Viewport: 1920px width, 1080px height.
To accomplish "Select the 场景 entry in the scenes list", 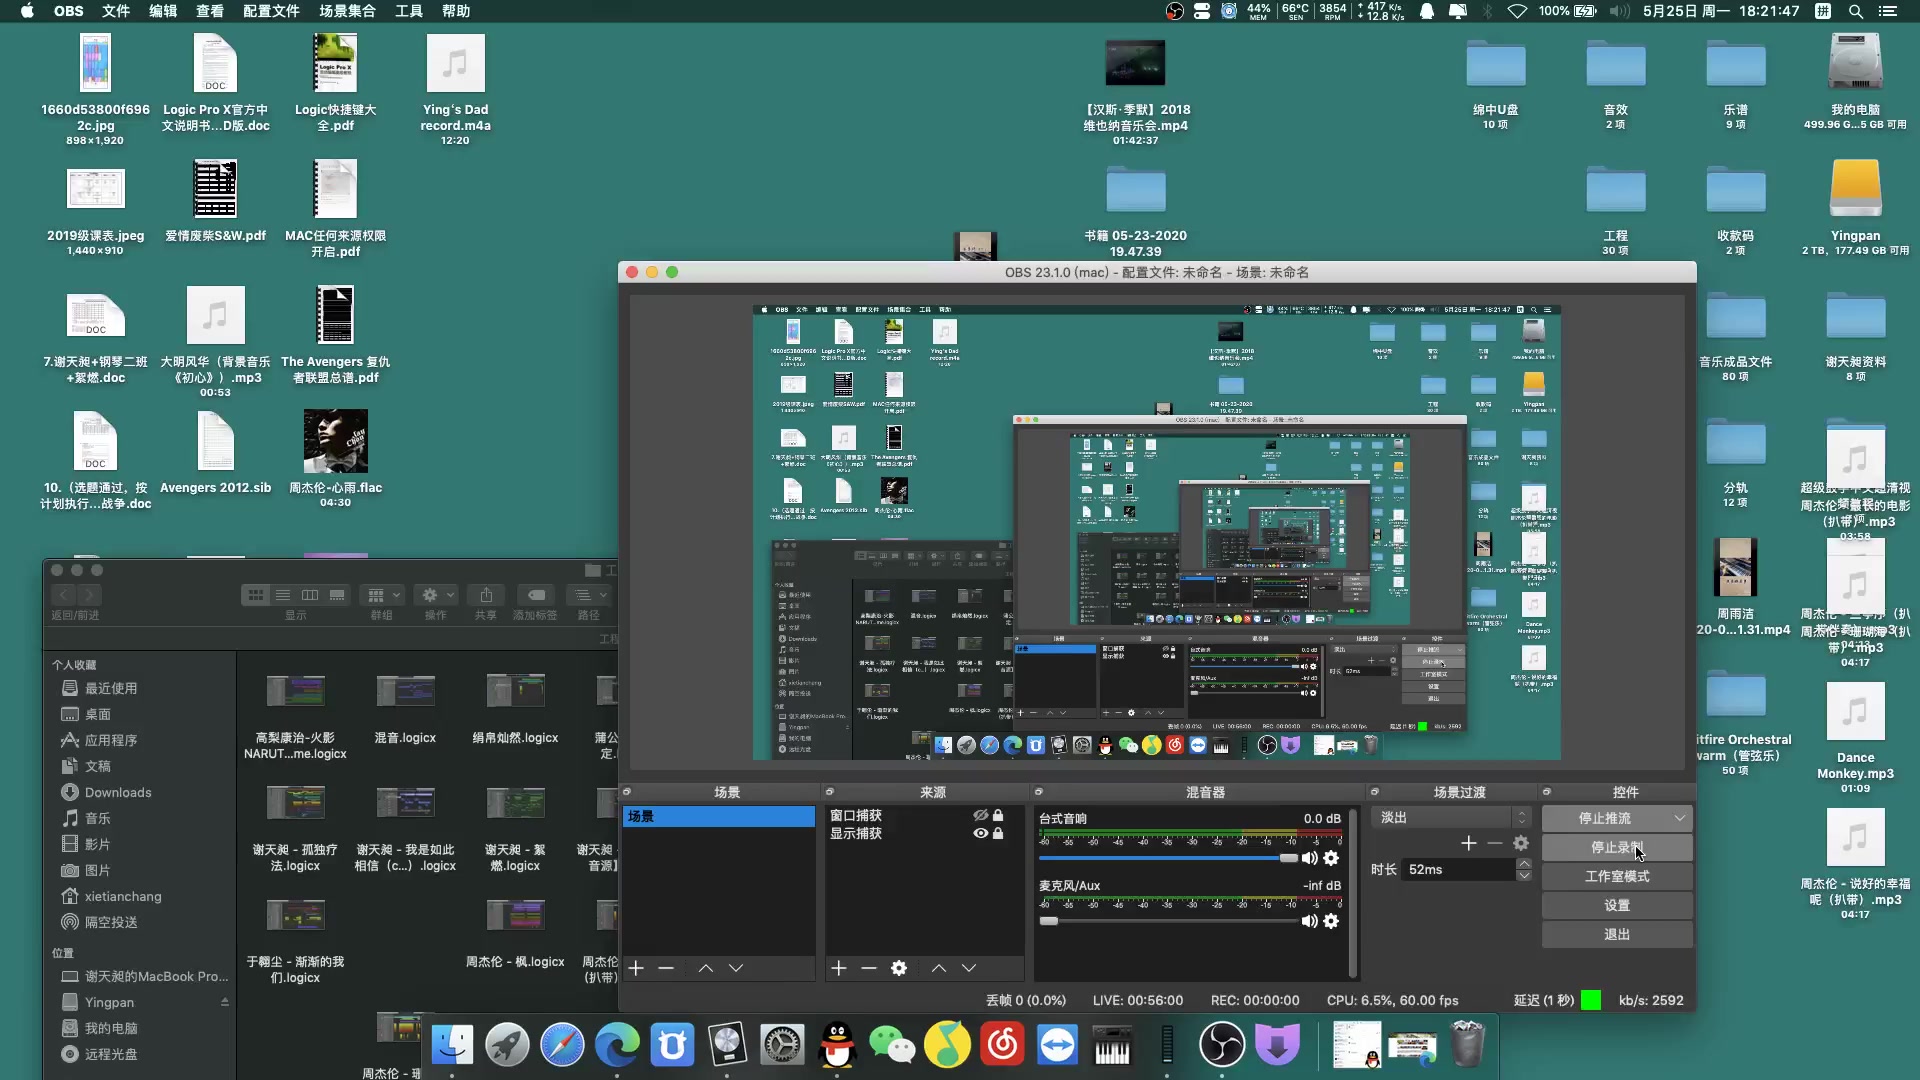I will [x=718, y=817].
